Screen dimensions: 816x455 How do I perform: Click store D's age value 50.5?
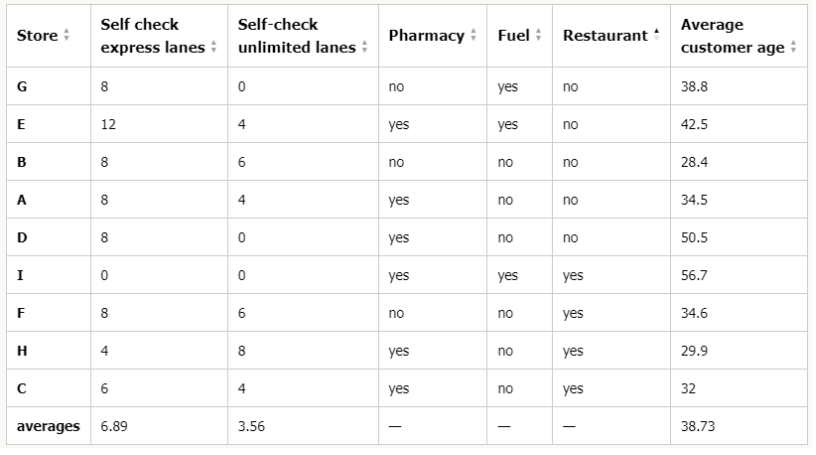tap(694, 238)
